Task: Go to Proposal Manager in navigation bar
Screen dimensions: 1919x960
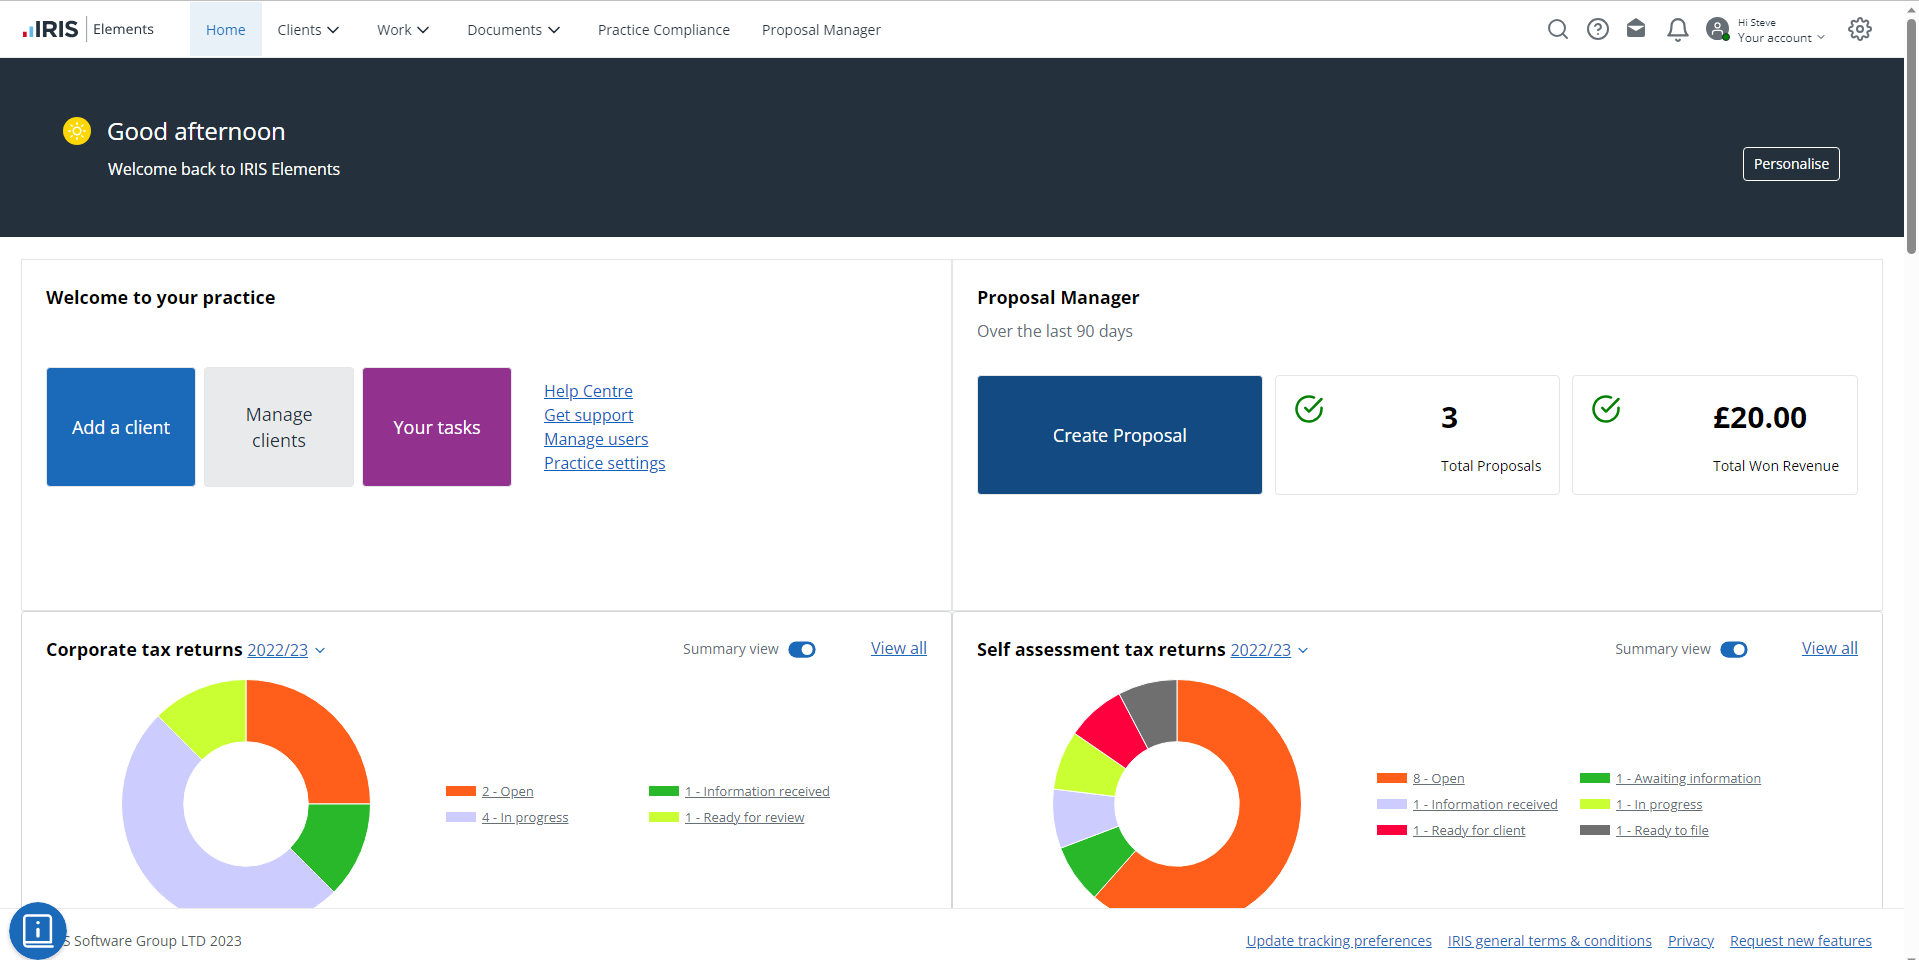Action: 821,30
